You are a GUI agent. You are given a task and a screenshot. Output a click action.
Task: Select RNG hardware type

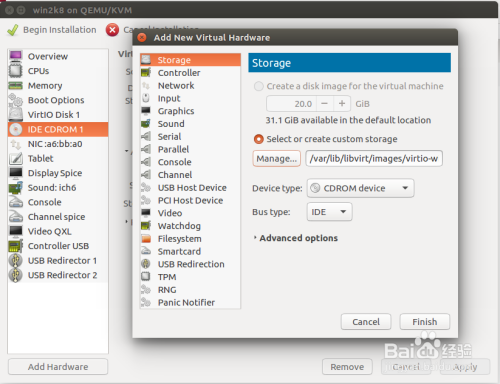tap(190, 290)
